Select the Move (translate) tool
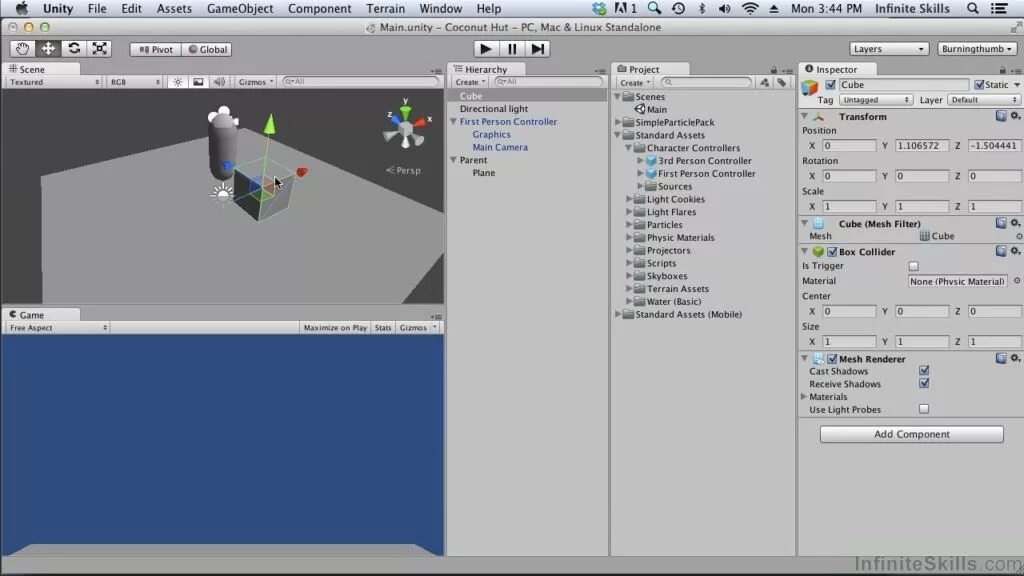Screen dimensions: 1024x576 click(48, 49)
